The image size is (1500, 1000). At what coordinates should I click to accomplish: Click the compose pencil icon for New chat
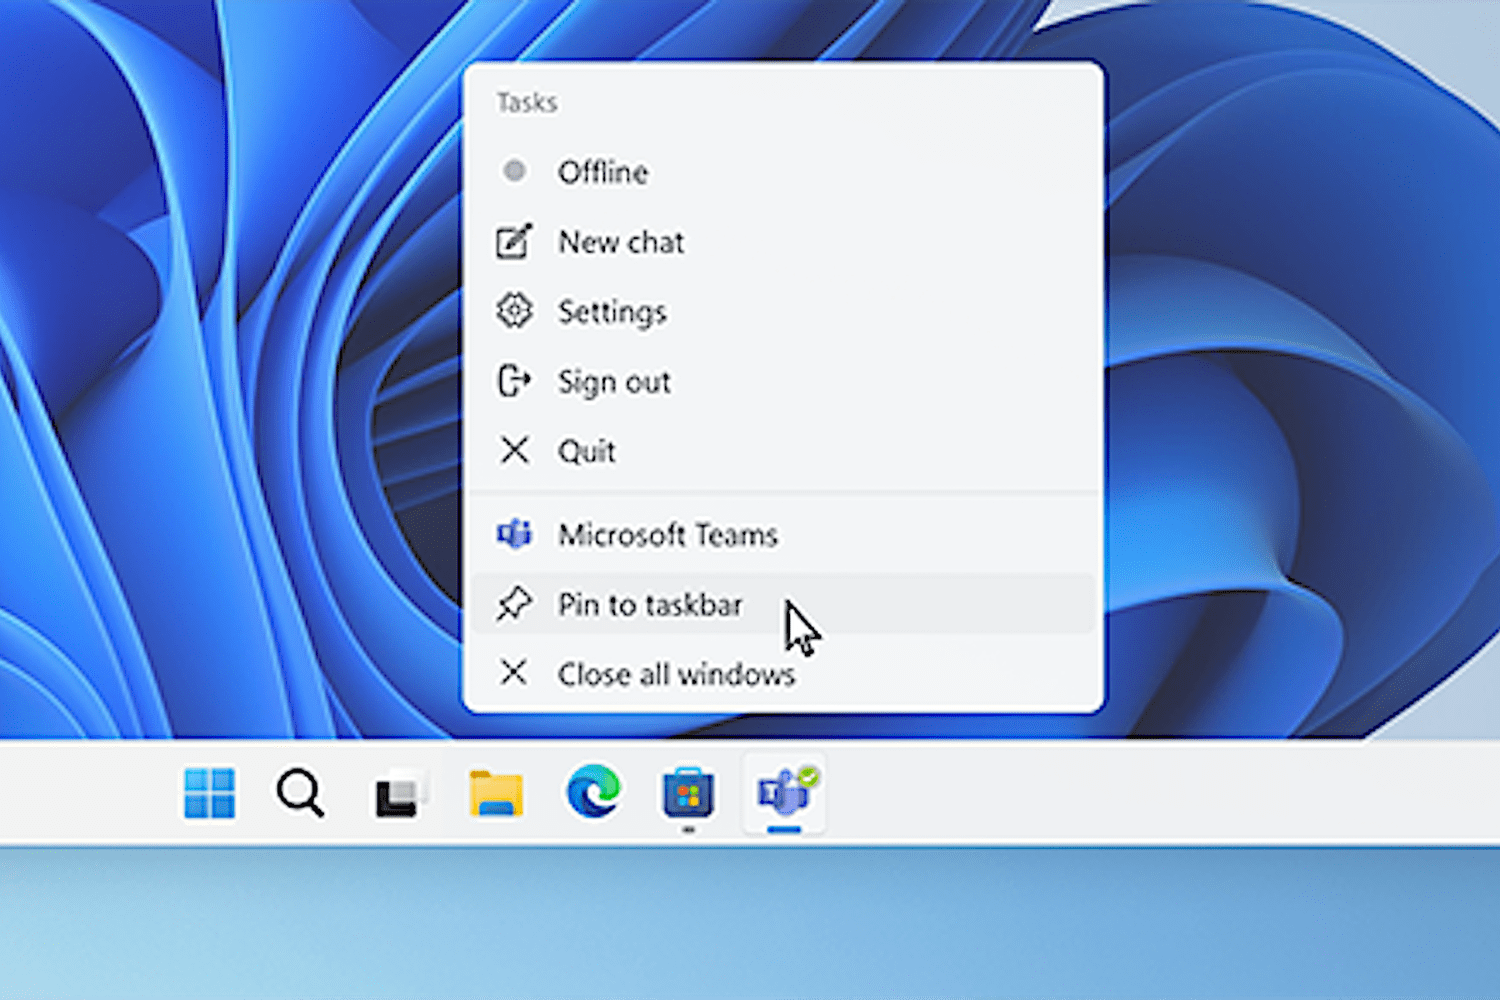(514, 241)
